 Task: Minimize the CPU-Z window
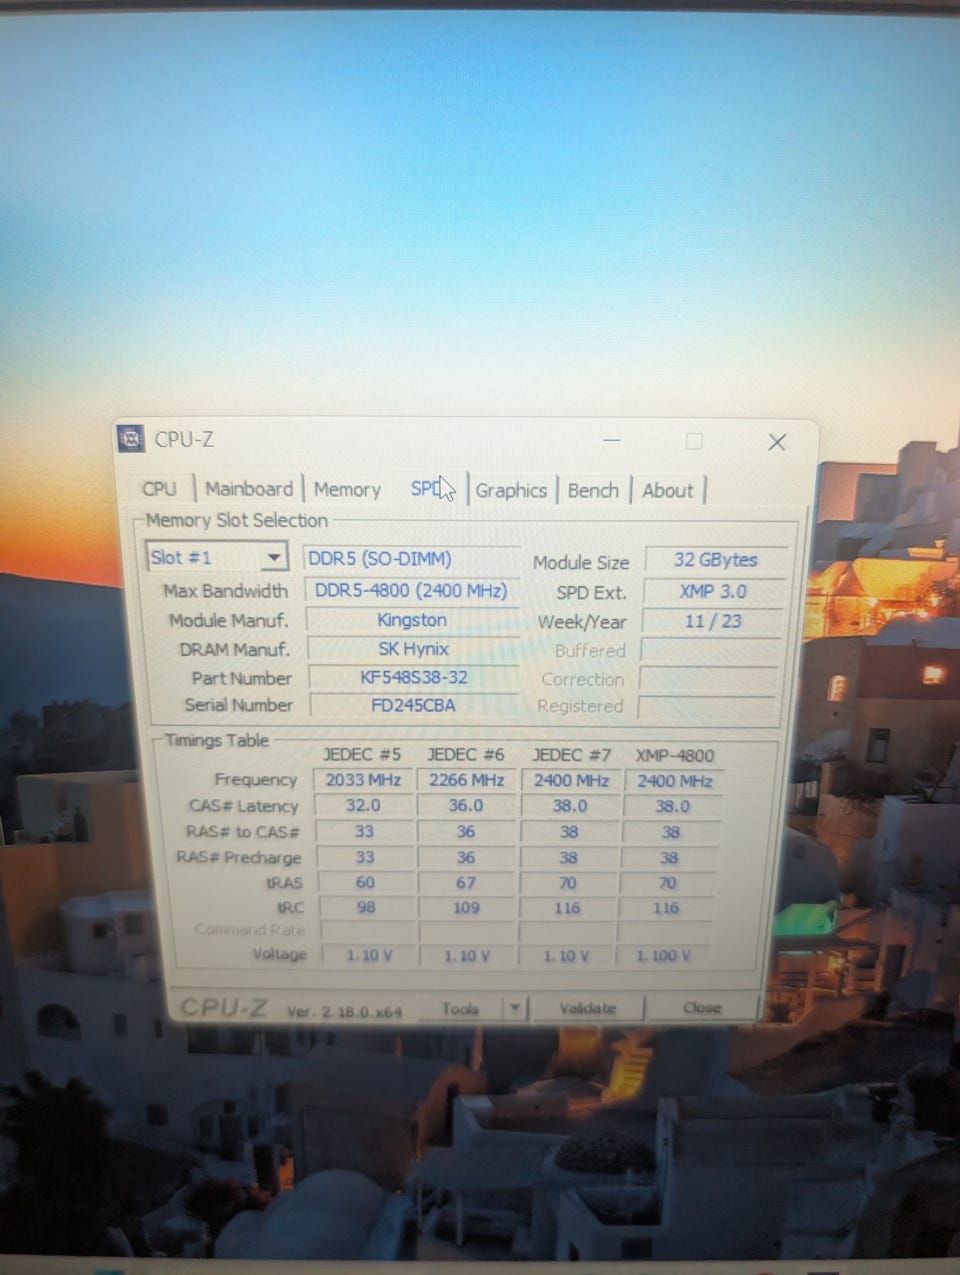click(x=612, y=440)
